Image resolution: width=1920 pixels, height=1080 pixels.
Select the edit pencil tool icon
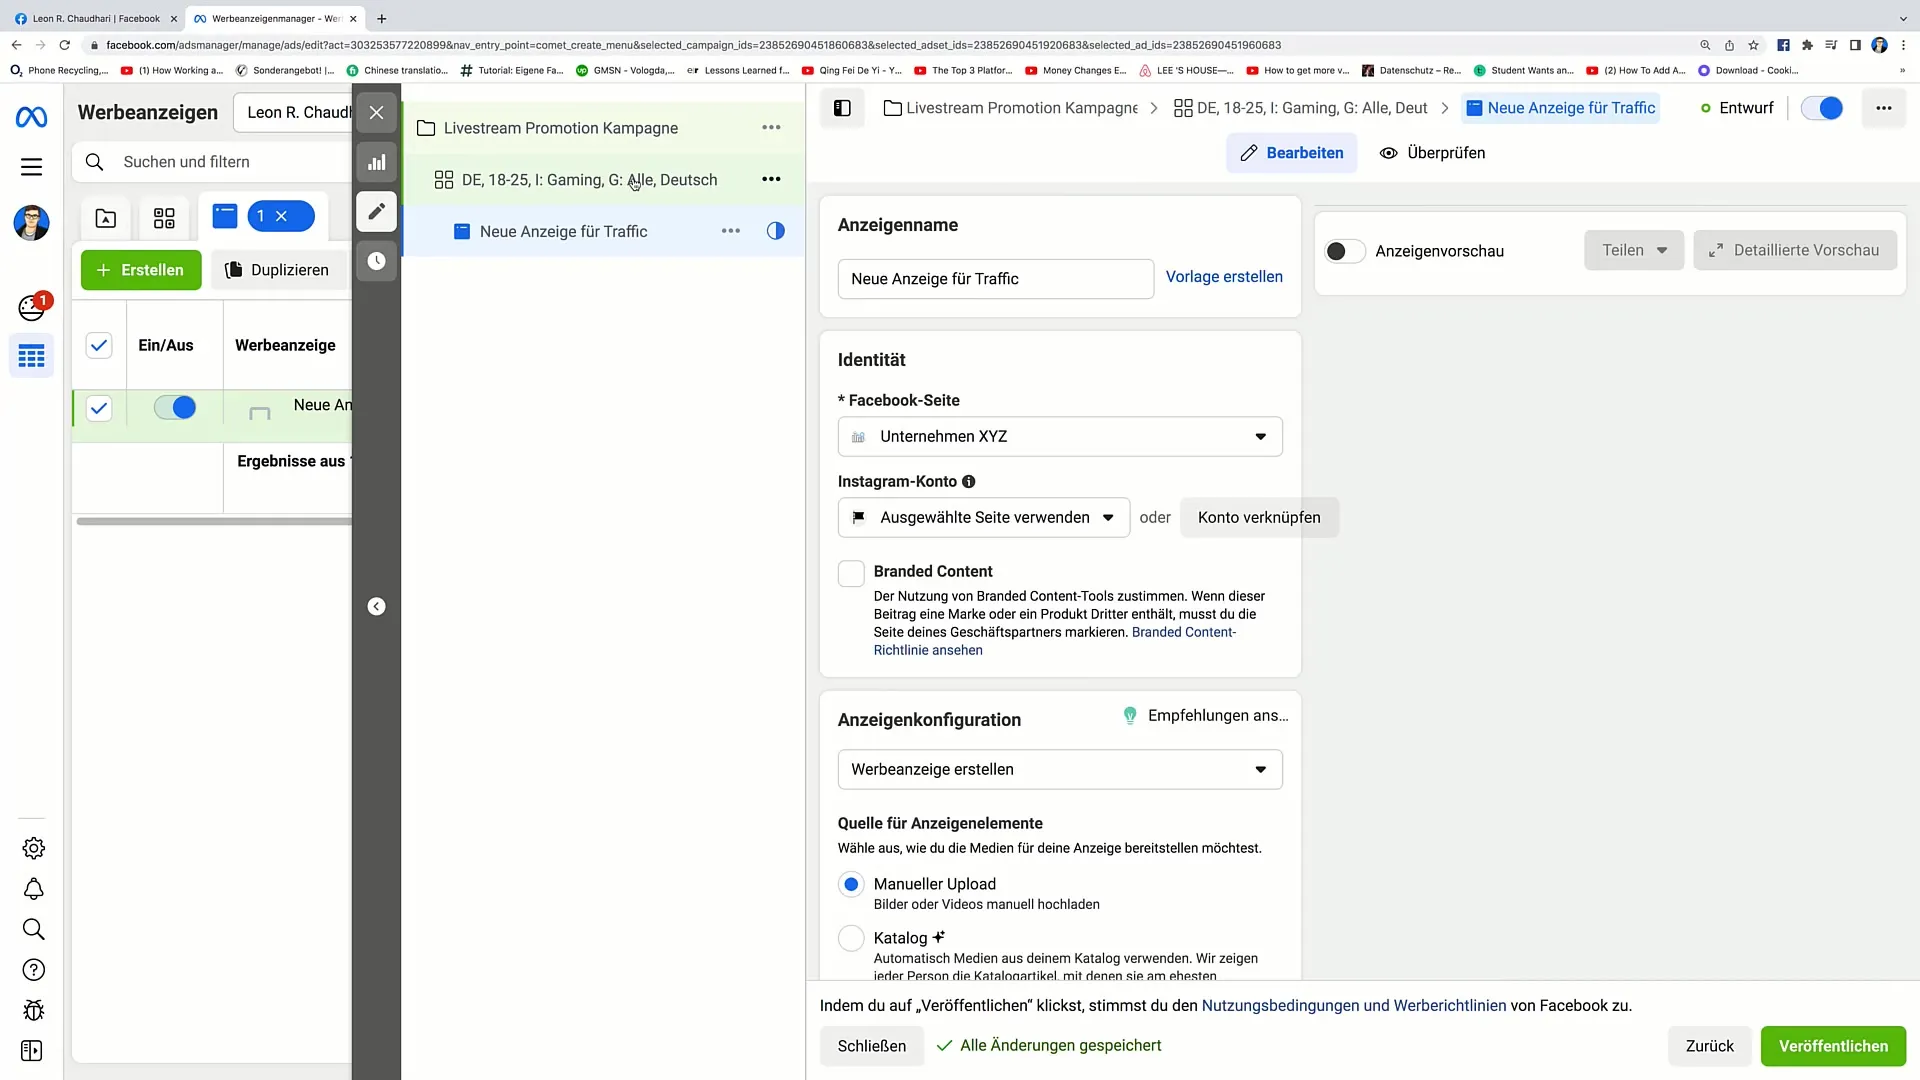point(377,211)
